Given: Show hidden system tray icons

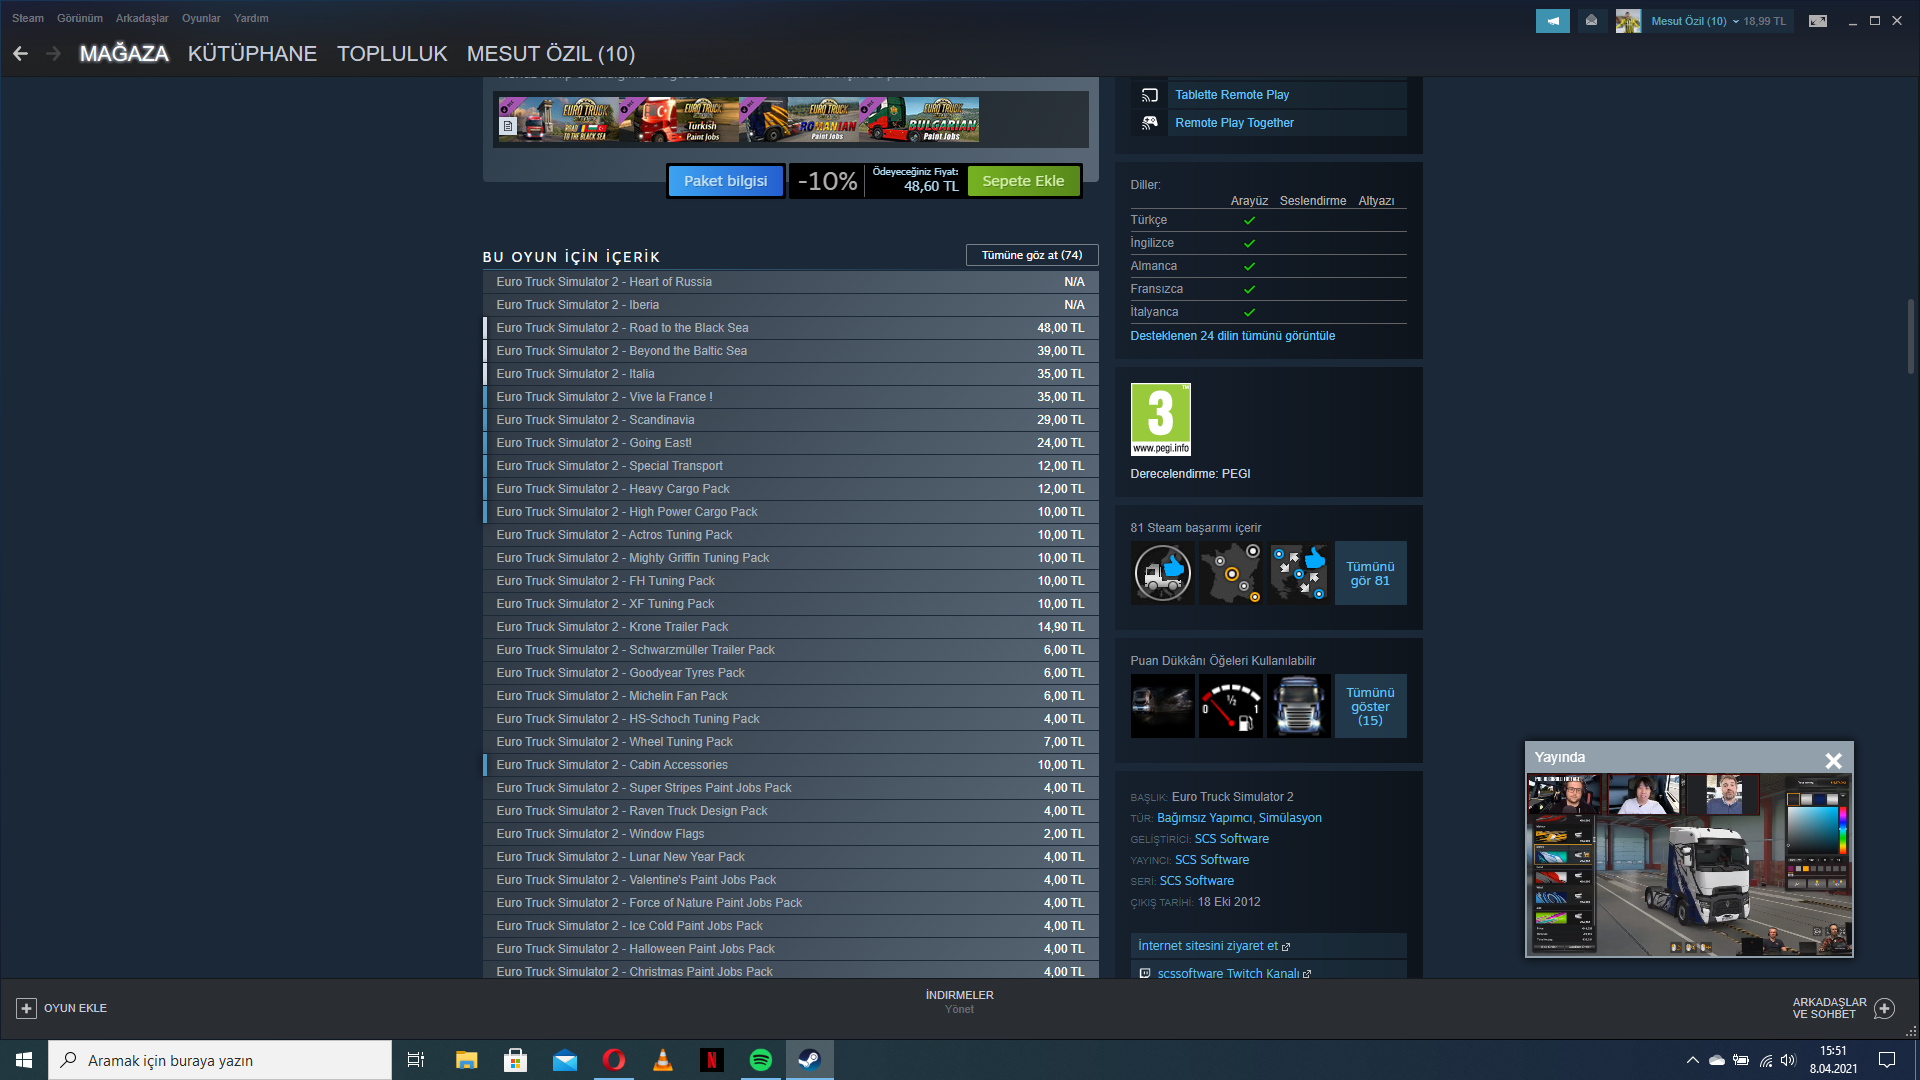Looking at the screenshot, I should point(1692,1060).
